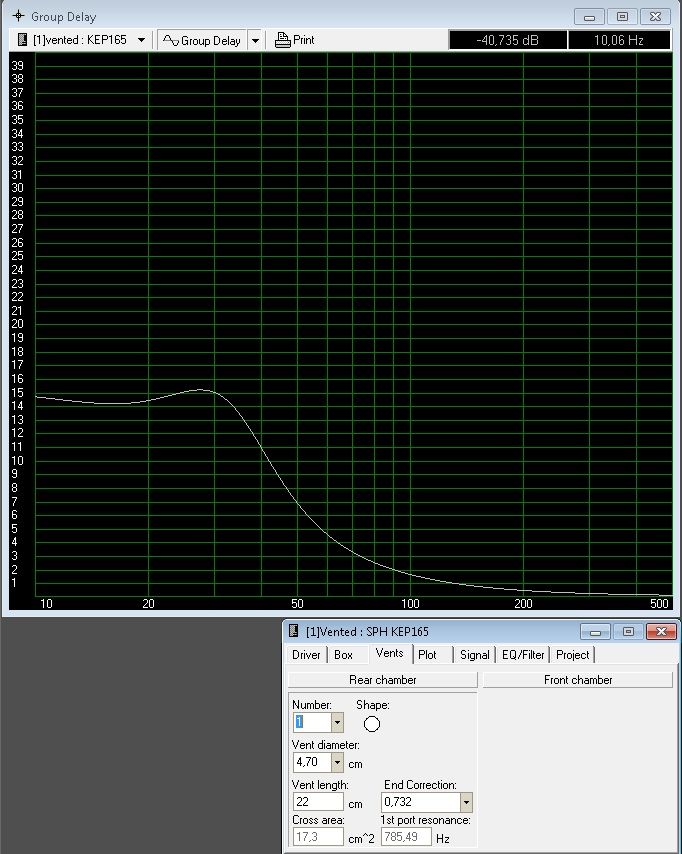Screen dimensions: 682x854
Task: Click the group delay curve peak near 30 Hz
Action: [x=200, y=389]
